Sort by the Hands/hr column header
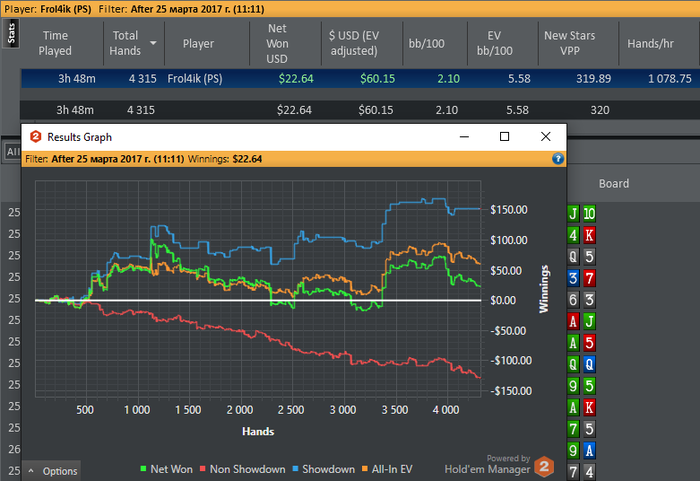700x481 pixels. (x=650, y=43)
